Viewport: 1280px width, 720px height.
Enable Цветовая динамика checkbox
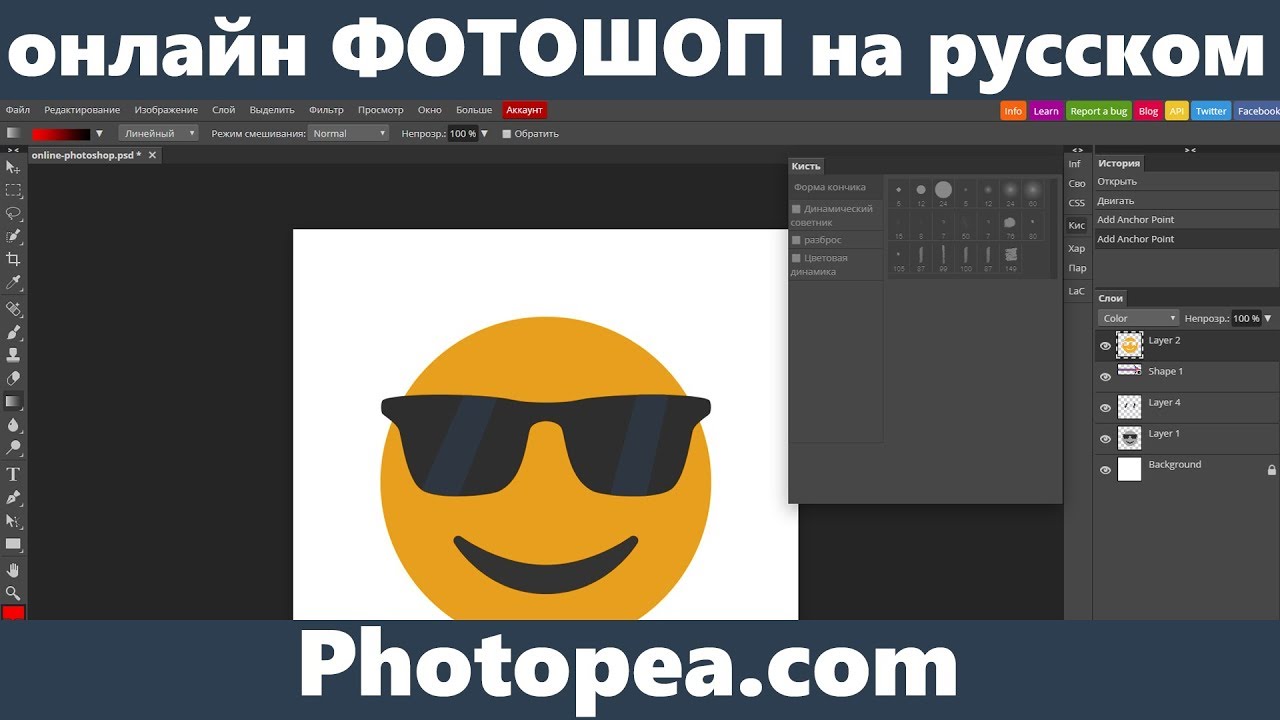pyautogui.click(x=796, y=258)
